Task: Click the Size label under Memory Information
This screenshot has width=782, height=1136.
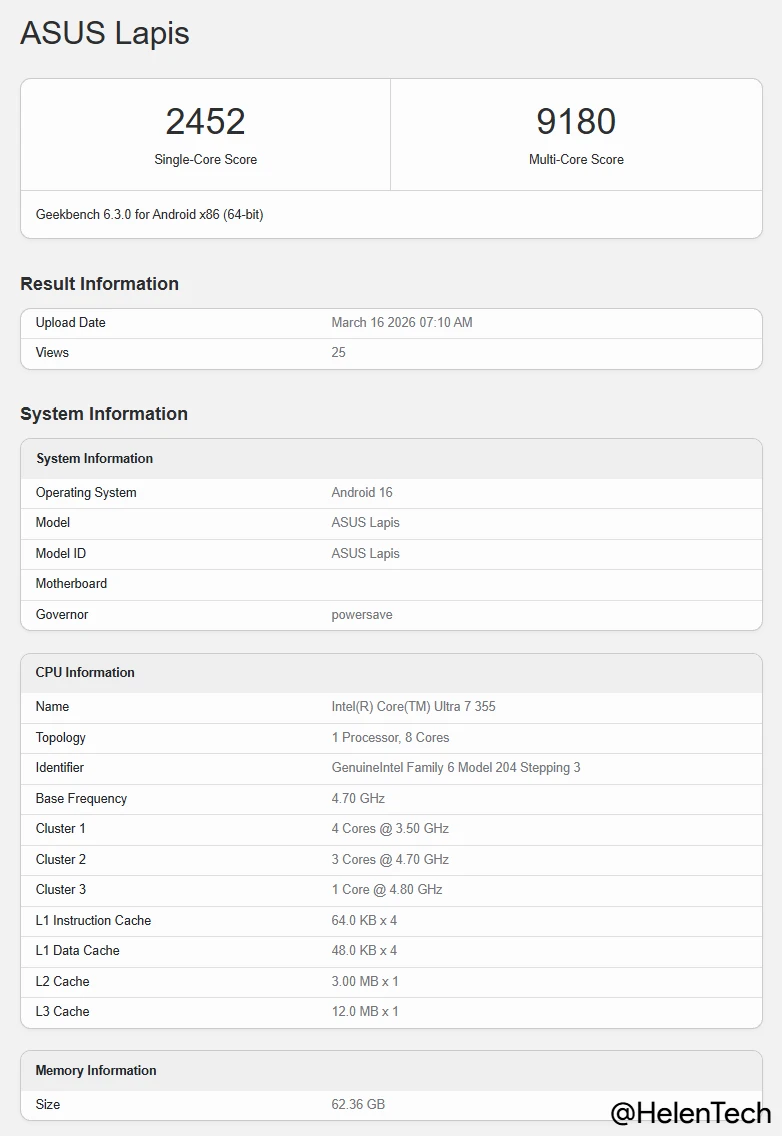Action: (48, 1105)
